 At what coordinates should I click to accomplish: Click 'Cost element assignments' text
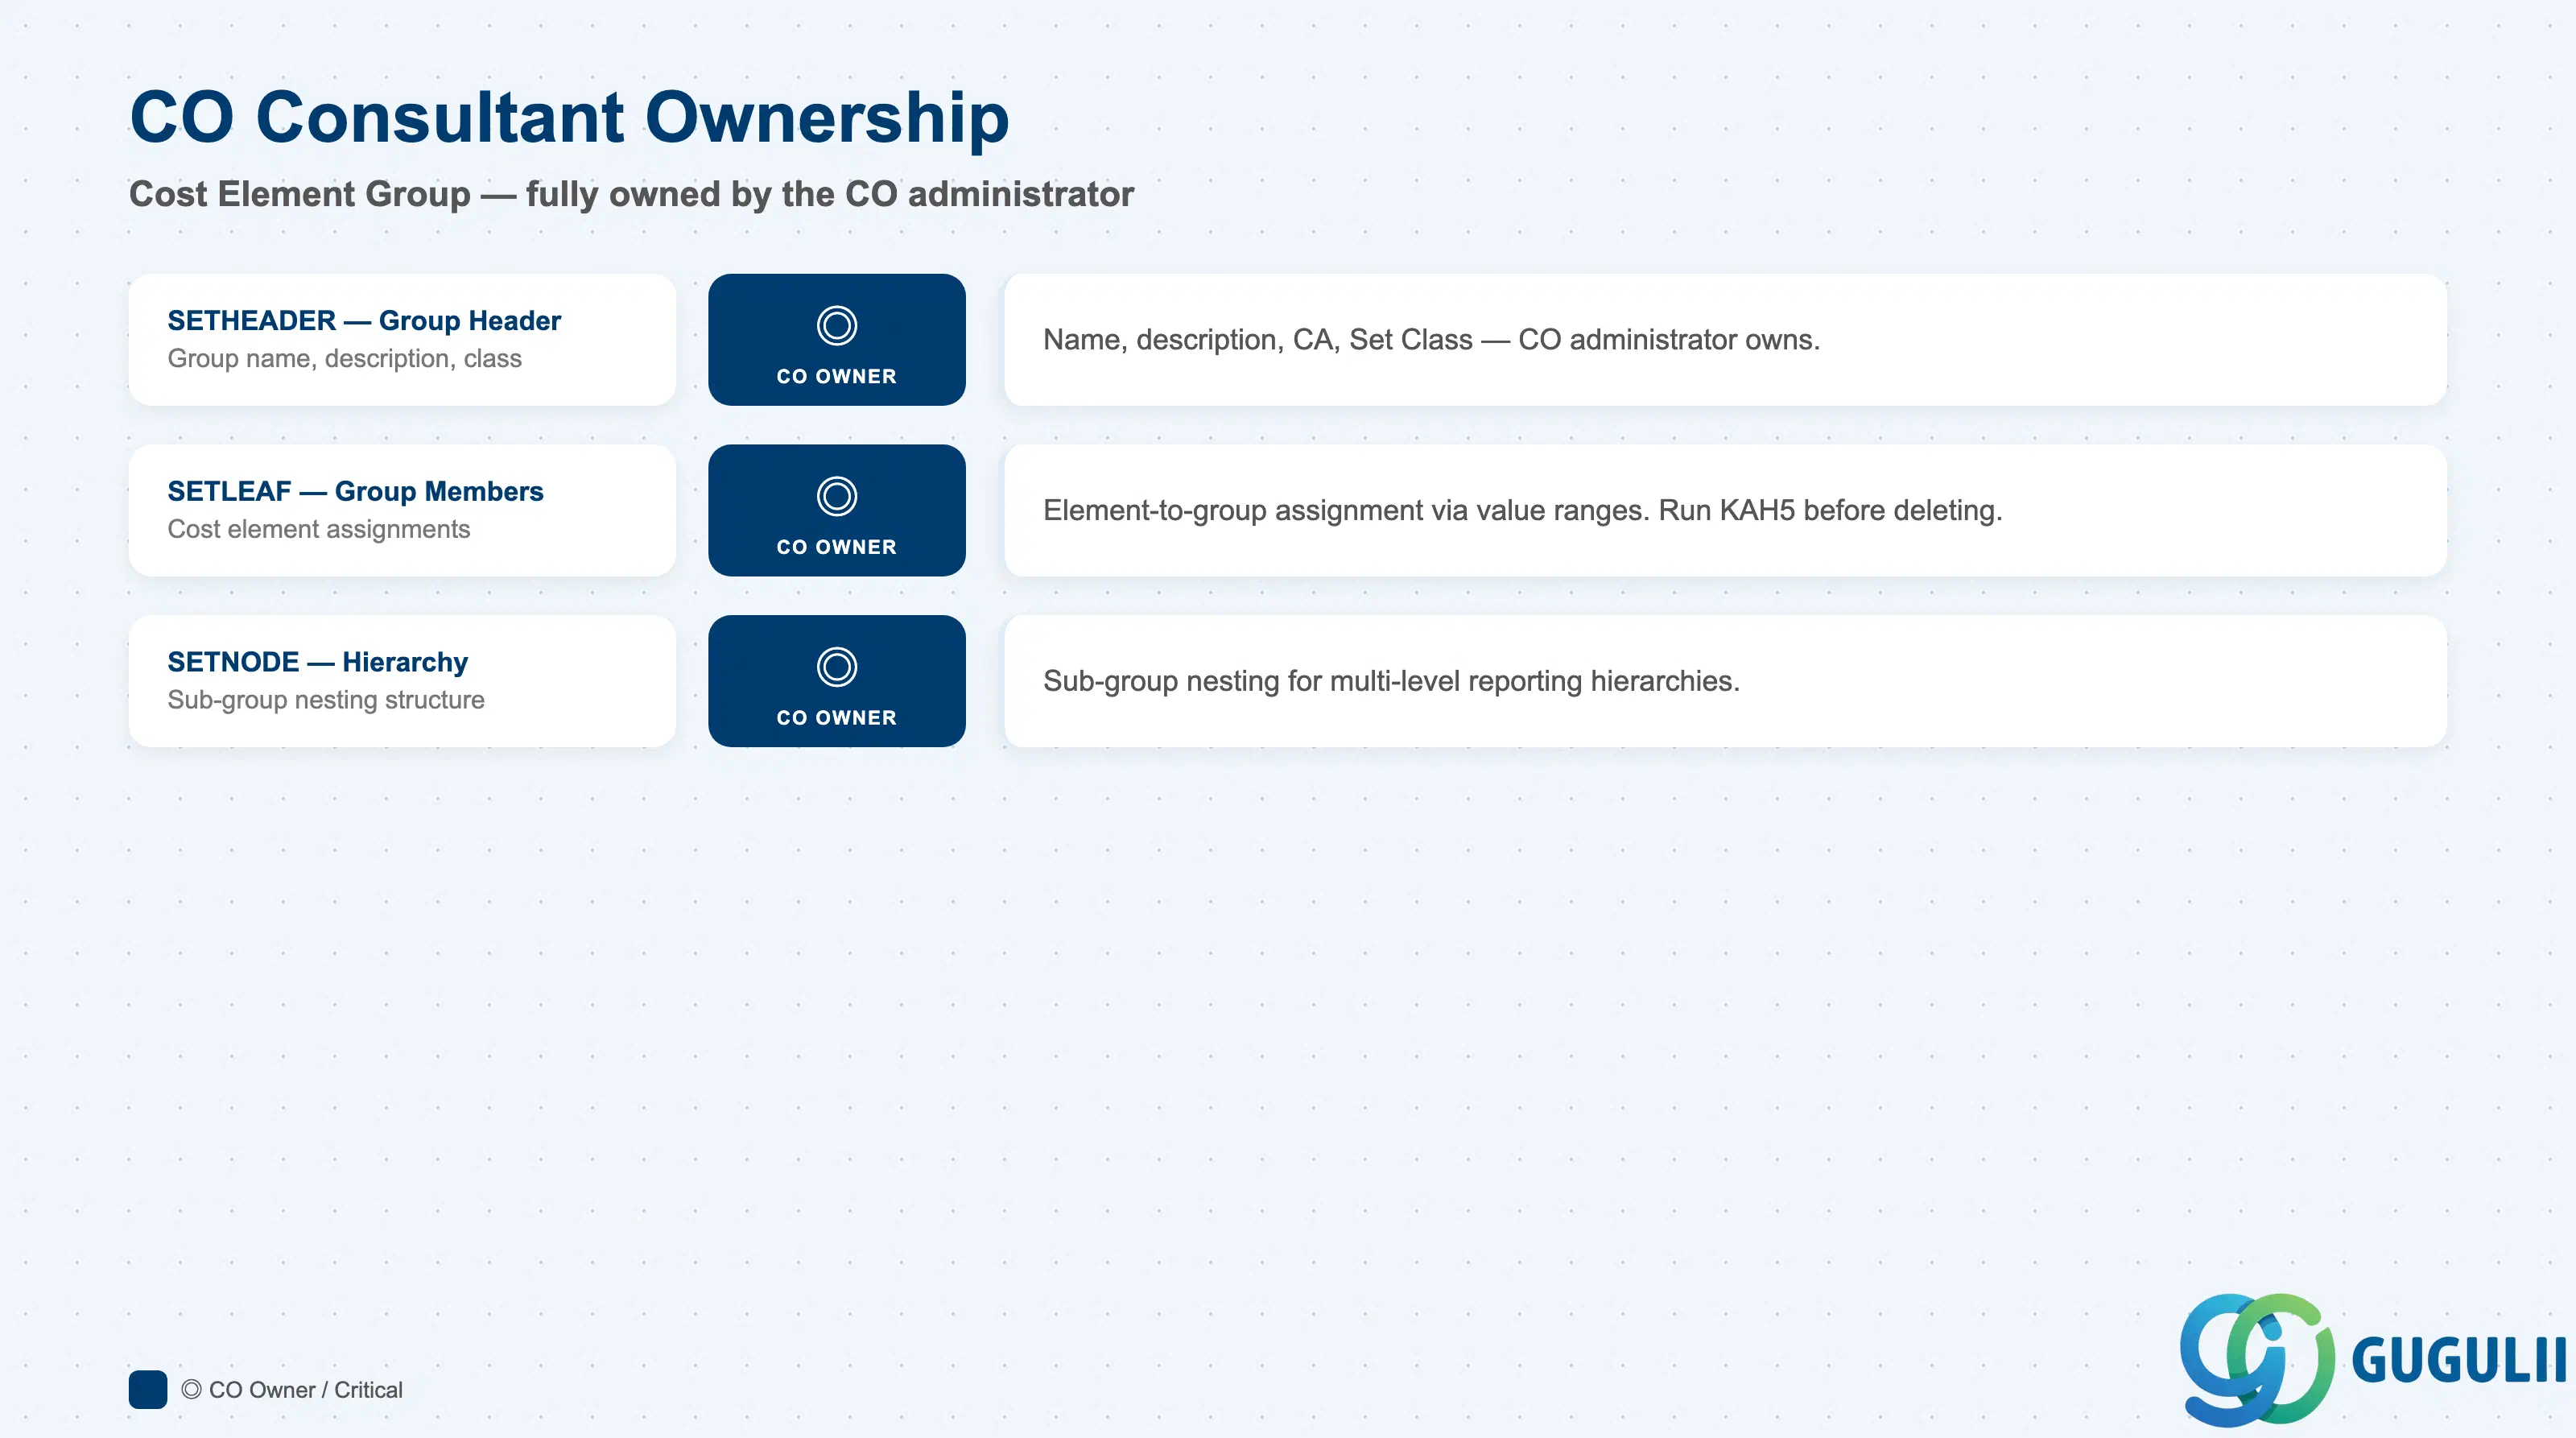coord(318,529)
